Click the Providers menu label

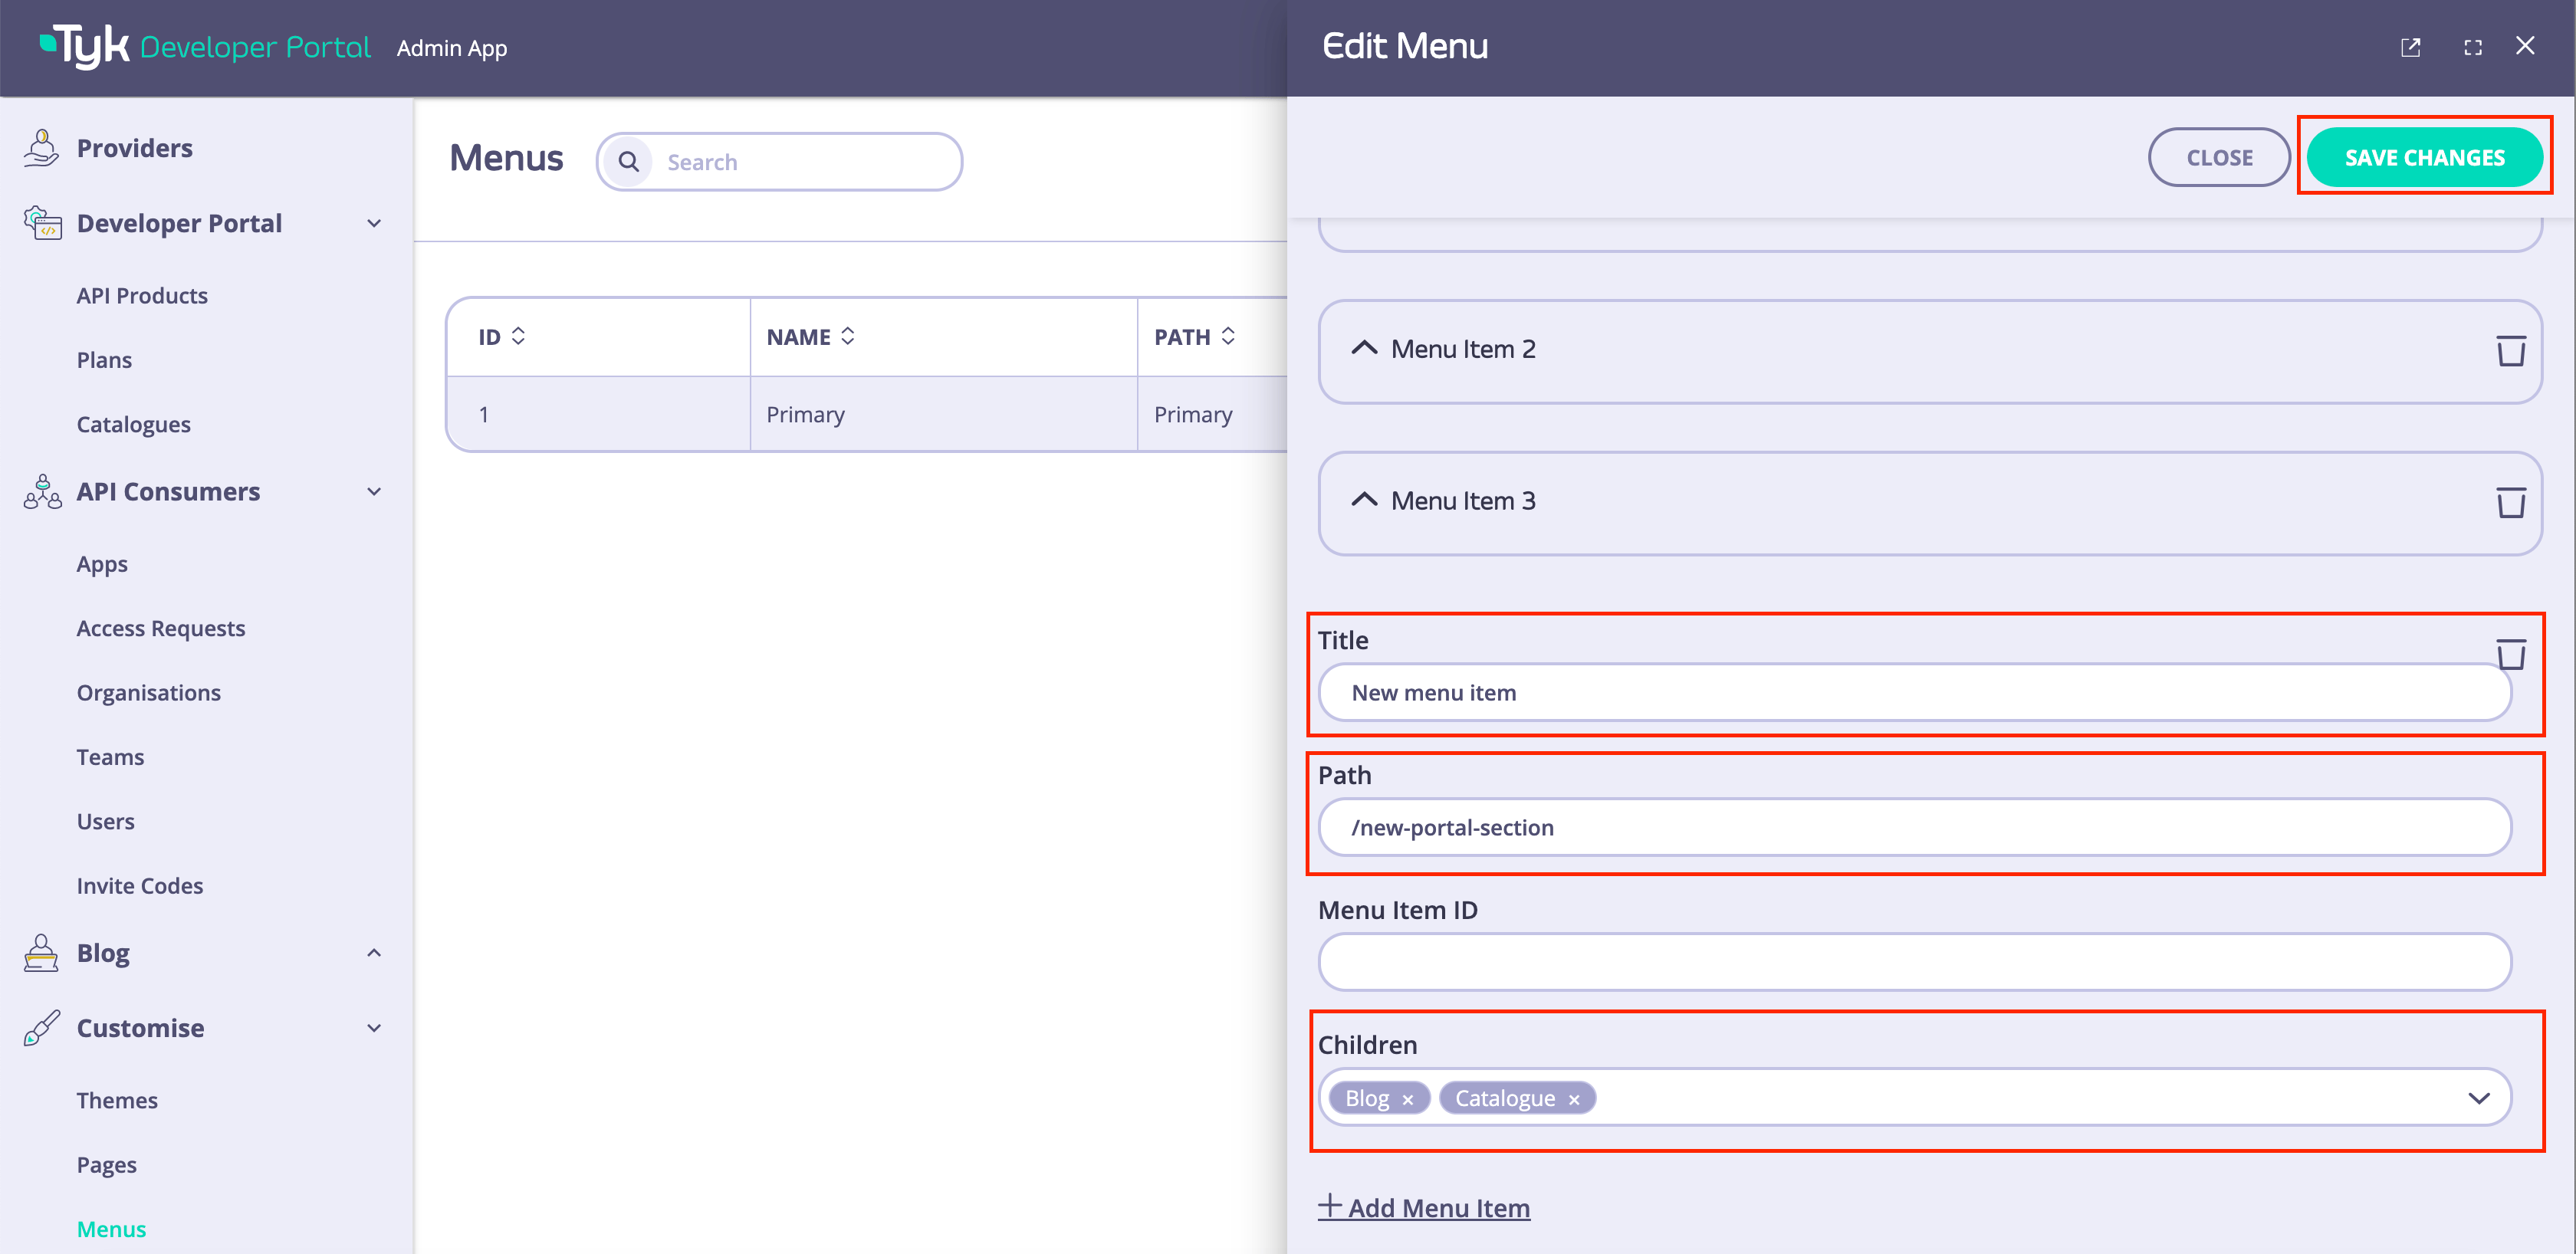tap(135, 148)
